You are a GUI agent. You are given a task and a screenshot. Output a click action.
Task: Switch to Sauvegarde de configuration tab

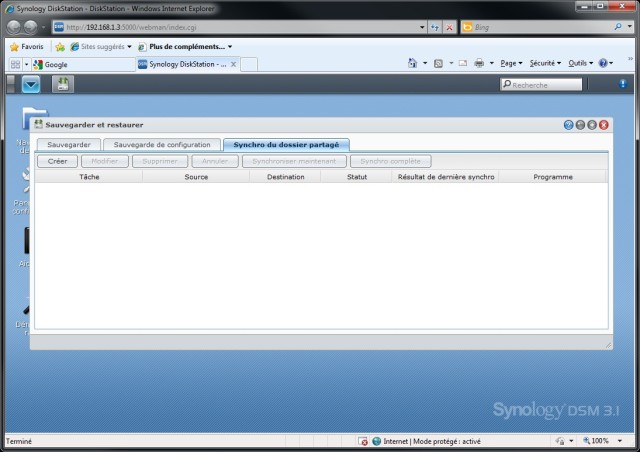coord(162,145)
